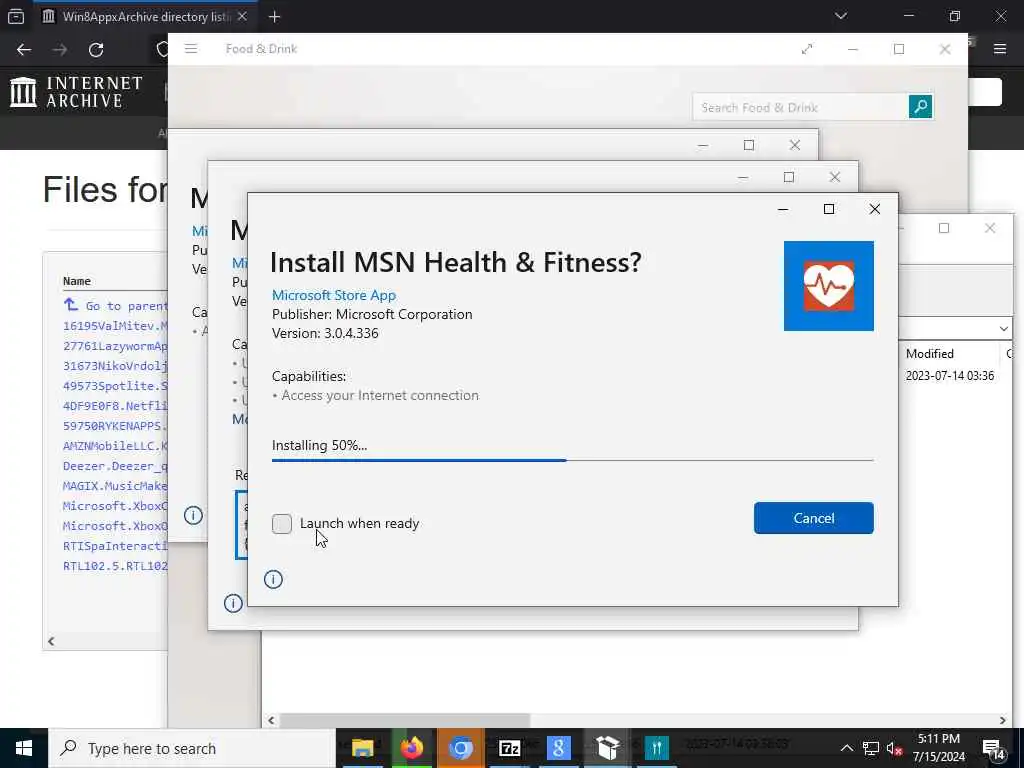Screen dimensions: 1024x768
Task: Close the Win8AppxArchive tab
Action: (x=242, y=16)
